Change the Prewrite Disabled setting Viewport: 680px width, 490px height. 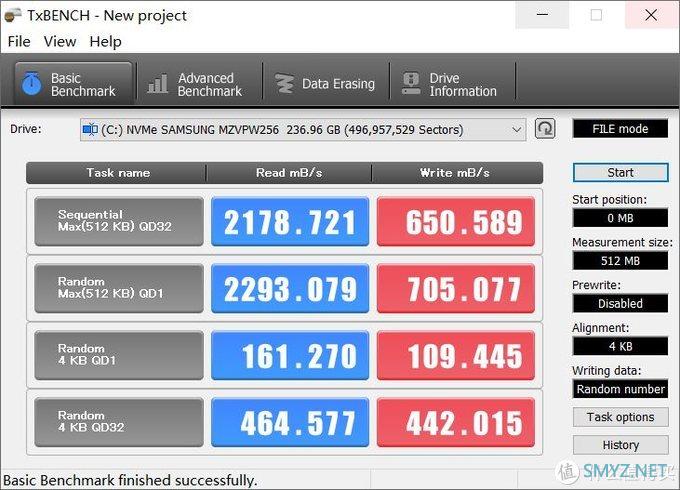pos(620,304)
